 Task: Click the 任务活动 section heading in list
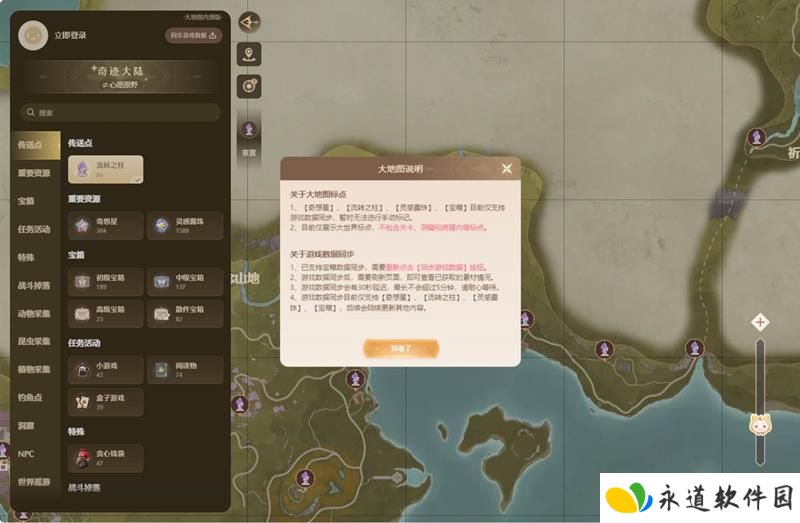(84, 343)
